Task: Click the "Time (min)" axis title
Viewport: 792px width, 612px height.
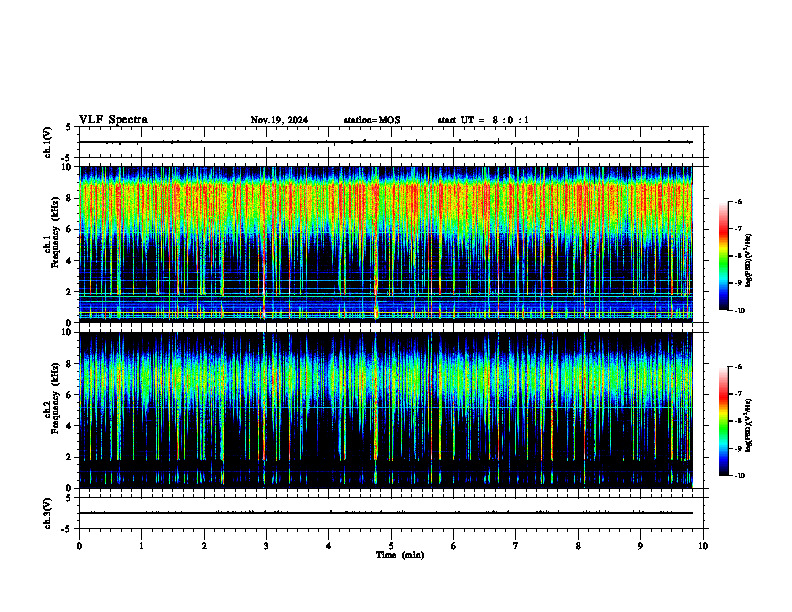Action: point(400,555)
